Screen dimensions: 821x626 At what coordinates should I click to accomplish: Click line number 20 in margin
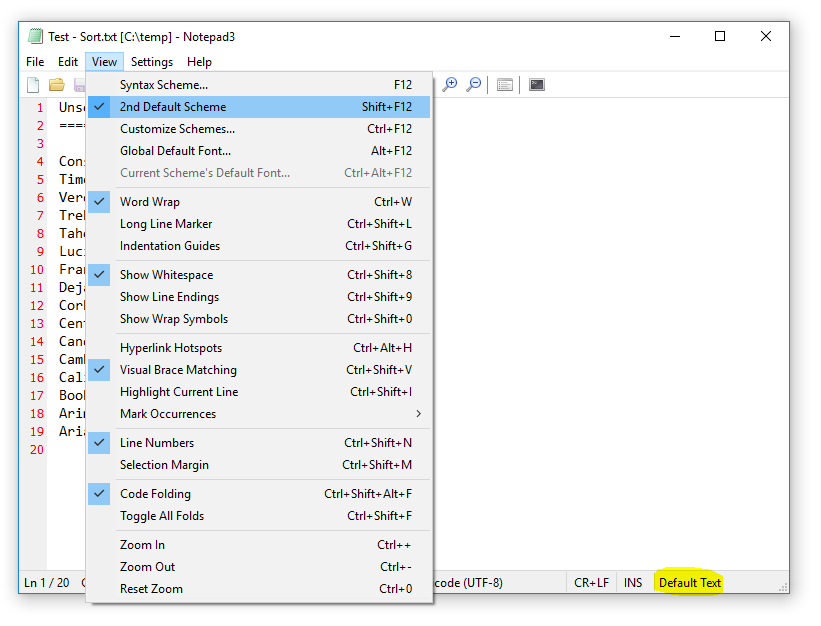37,450
